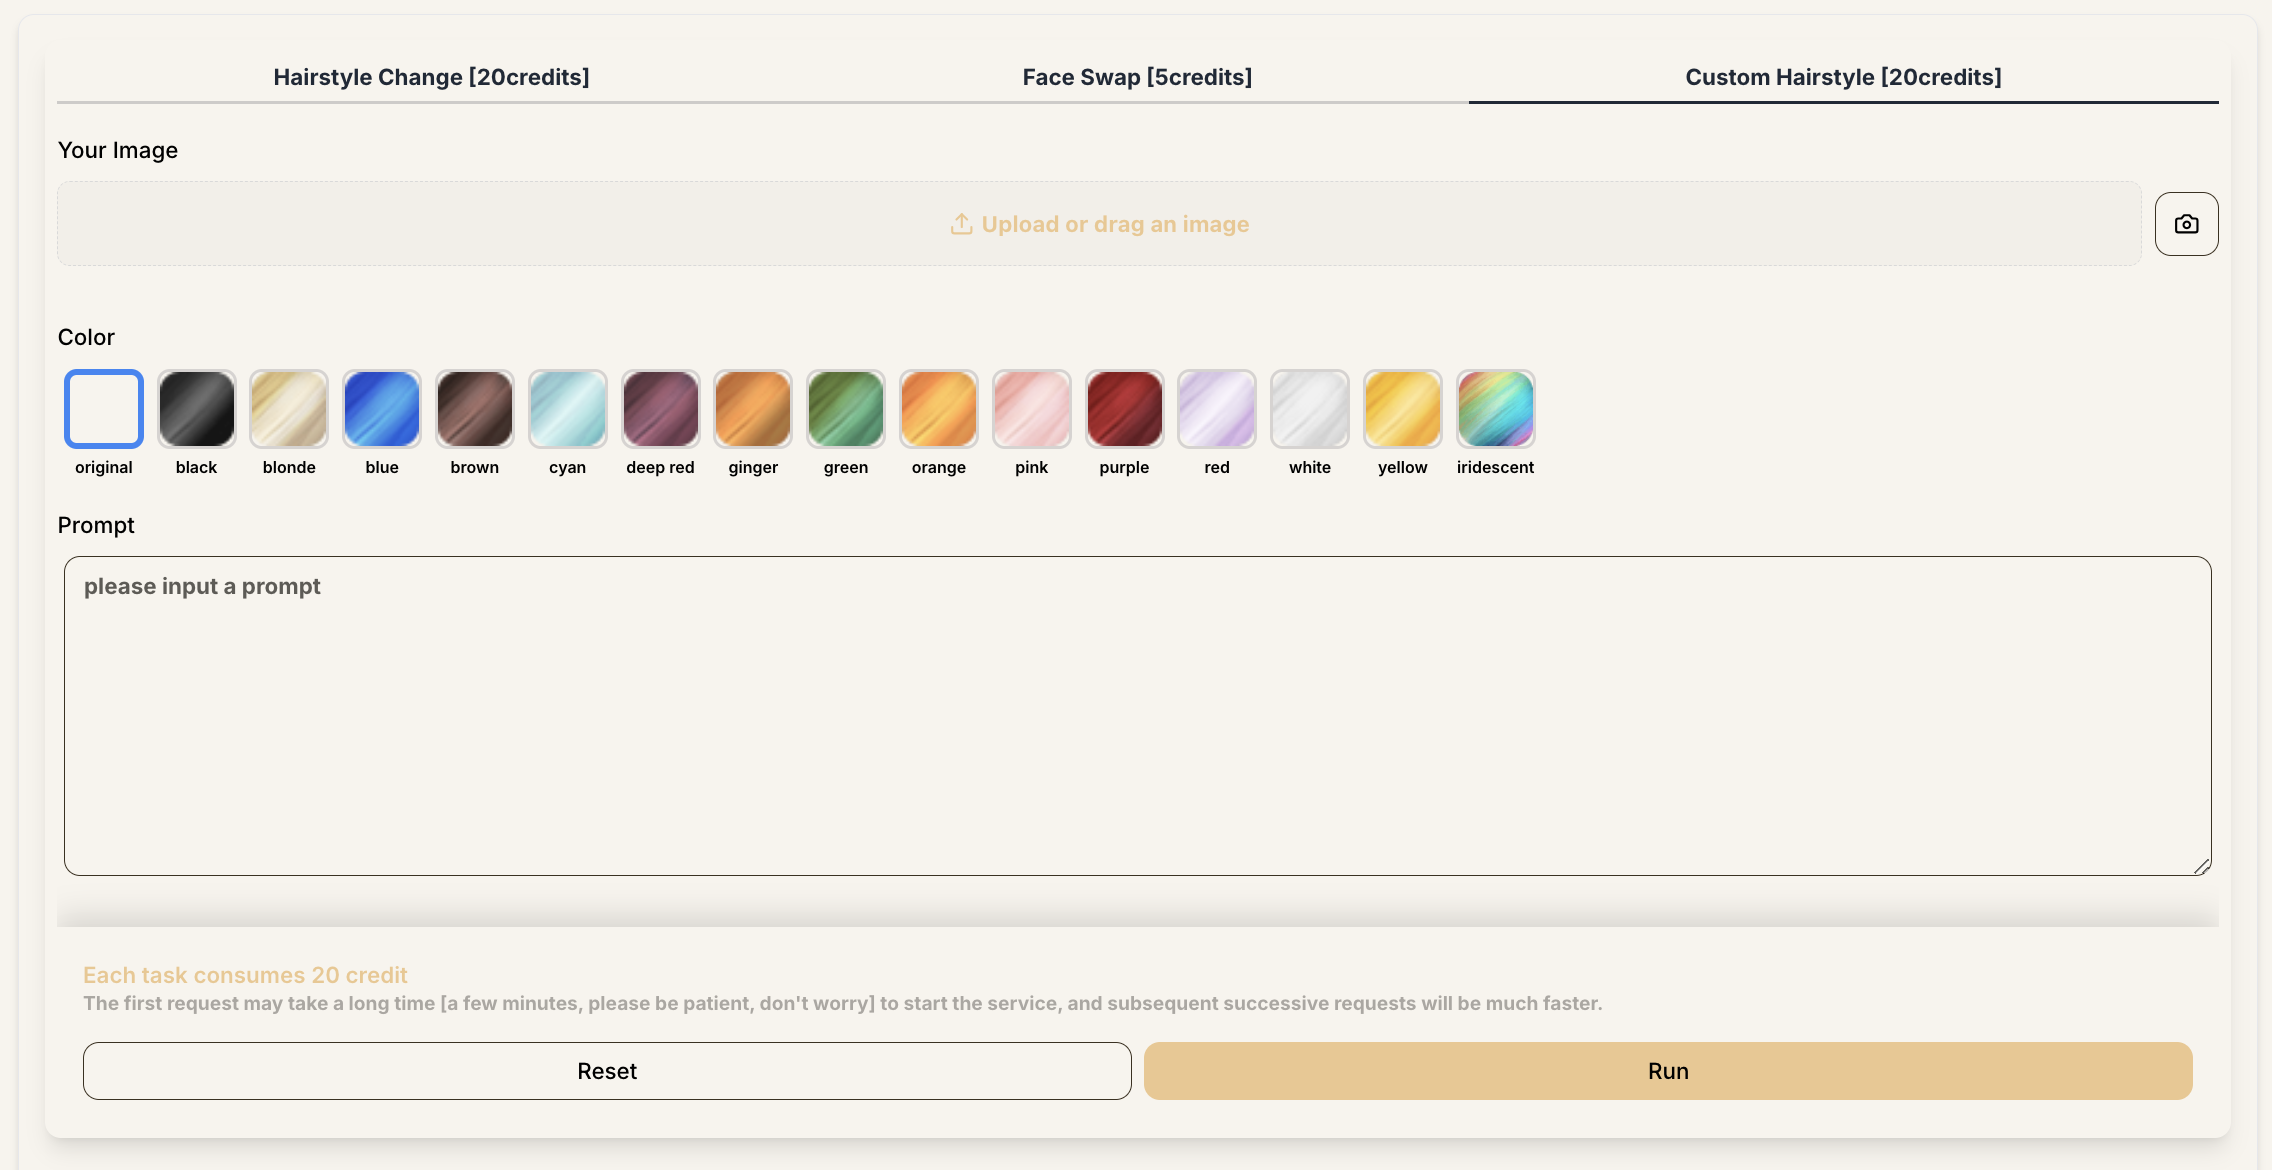Click the upload arrow icon

pos(960,224)
